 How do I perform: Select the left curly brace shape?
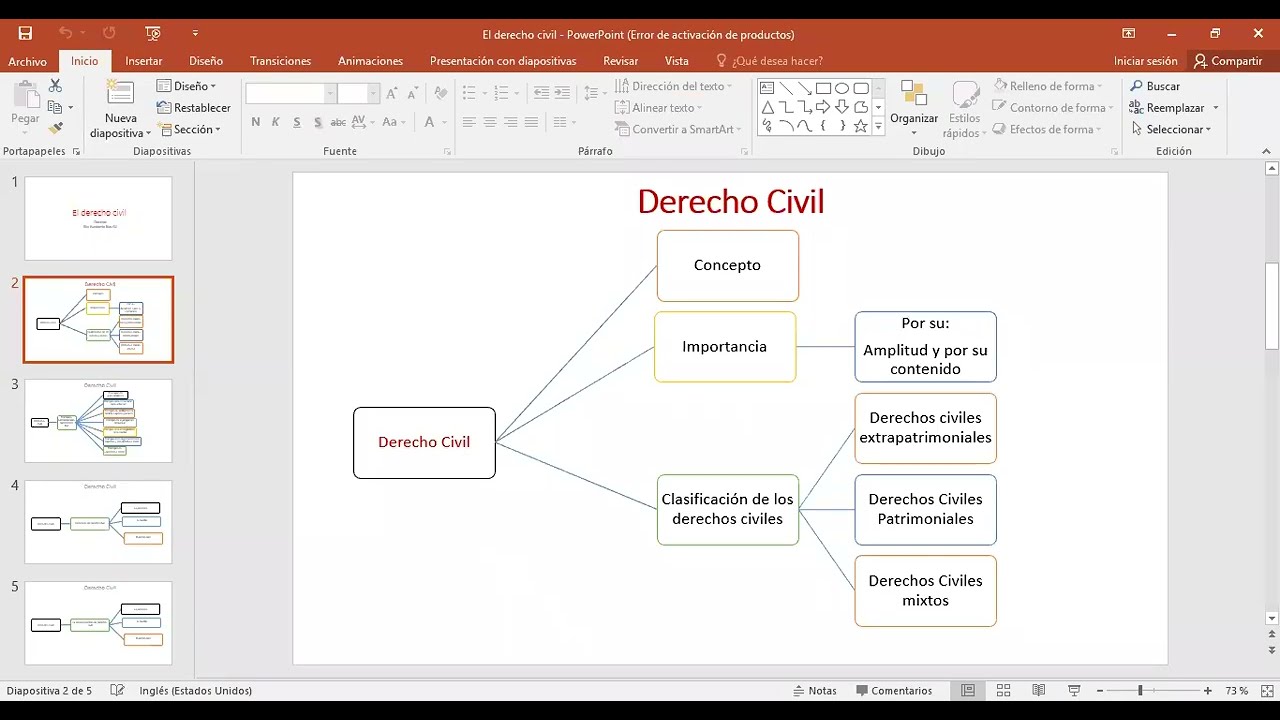pos(823,126)
